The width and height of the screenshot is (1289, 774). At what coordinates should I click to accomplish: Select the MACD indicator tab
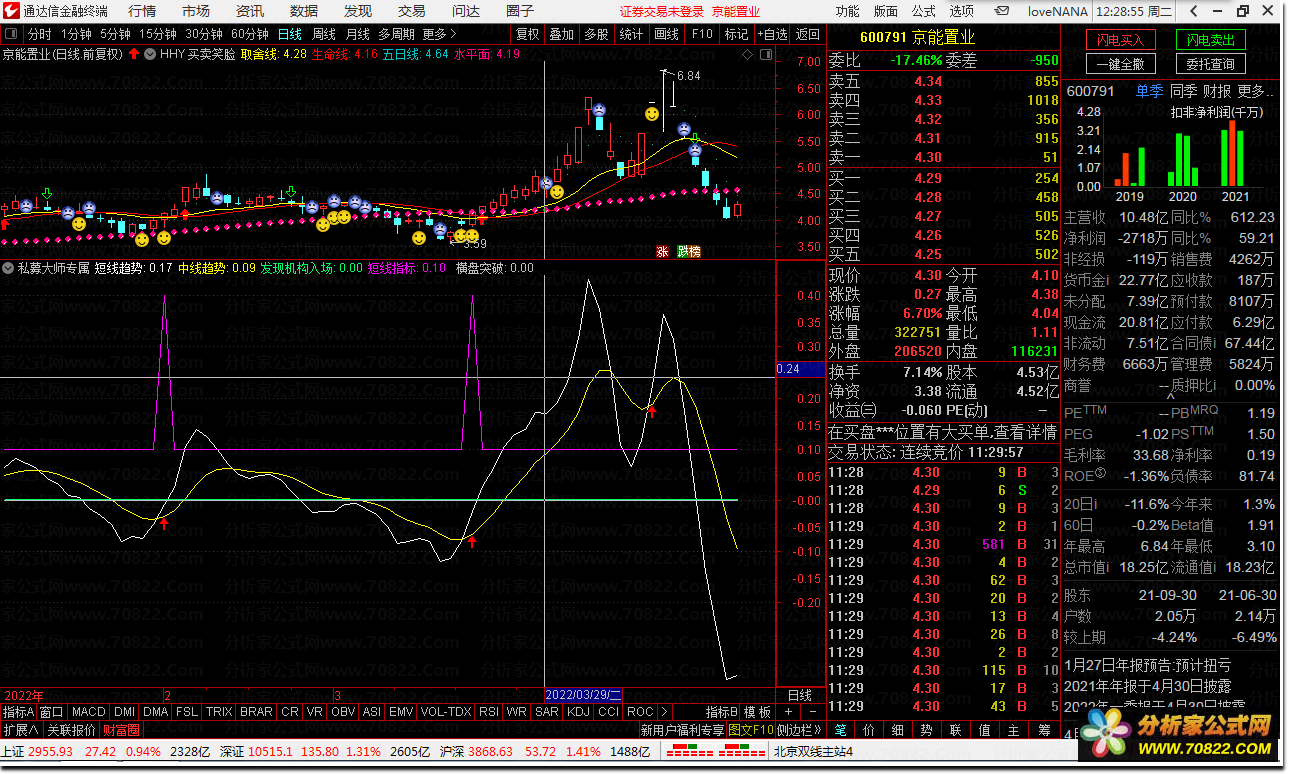[x=88, y=712]
